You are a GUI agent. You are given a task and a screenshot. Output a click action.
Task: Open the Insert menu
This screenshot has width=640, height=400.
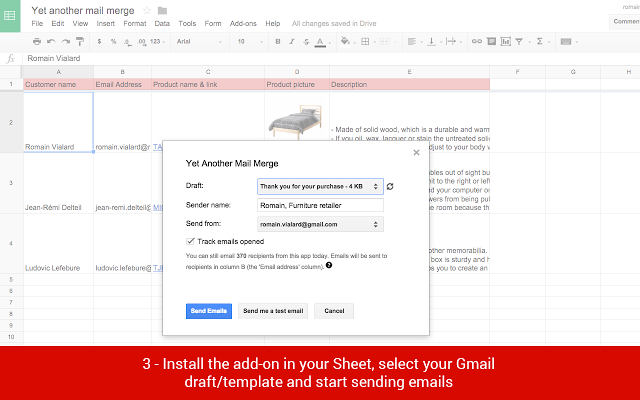click(106, 24)
